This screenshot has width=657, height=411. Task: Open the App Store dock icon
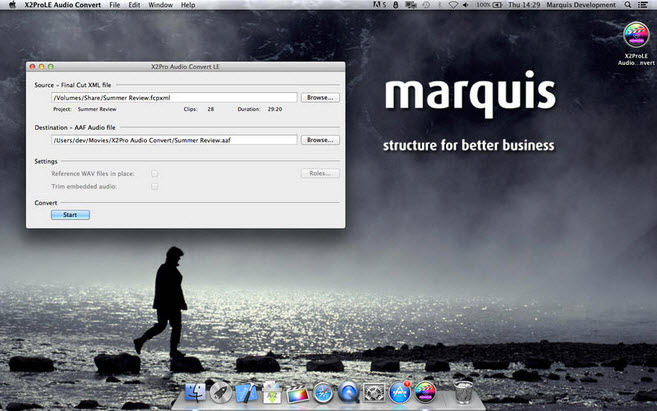pos(400,393)
